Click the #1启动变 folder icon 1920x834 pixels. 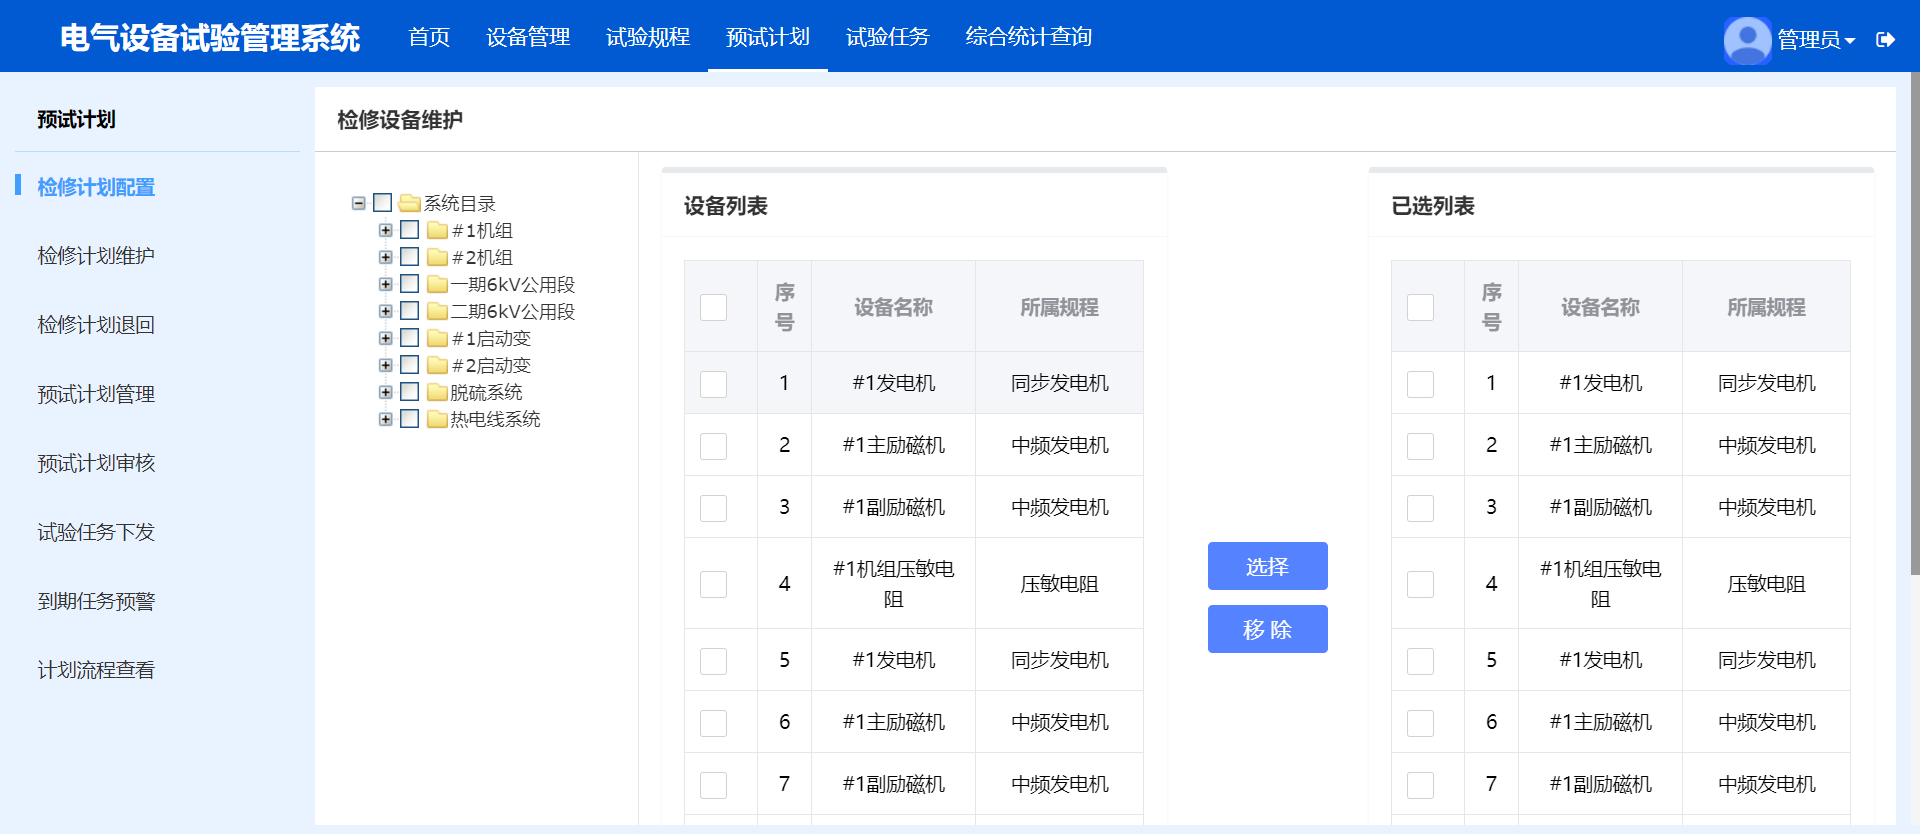coord(437,338)
